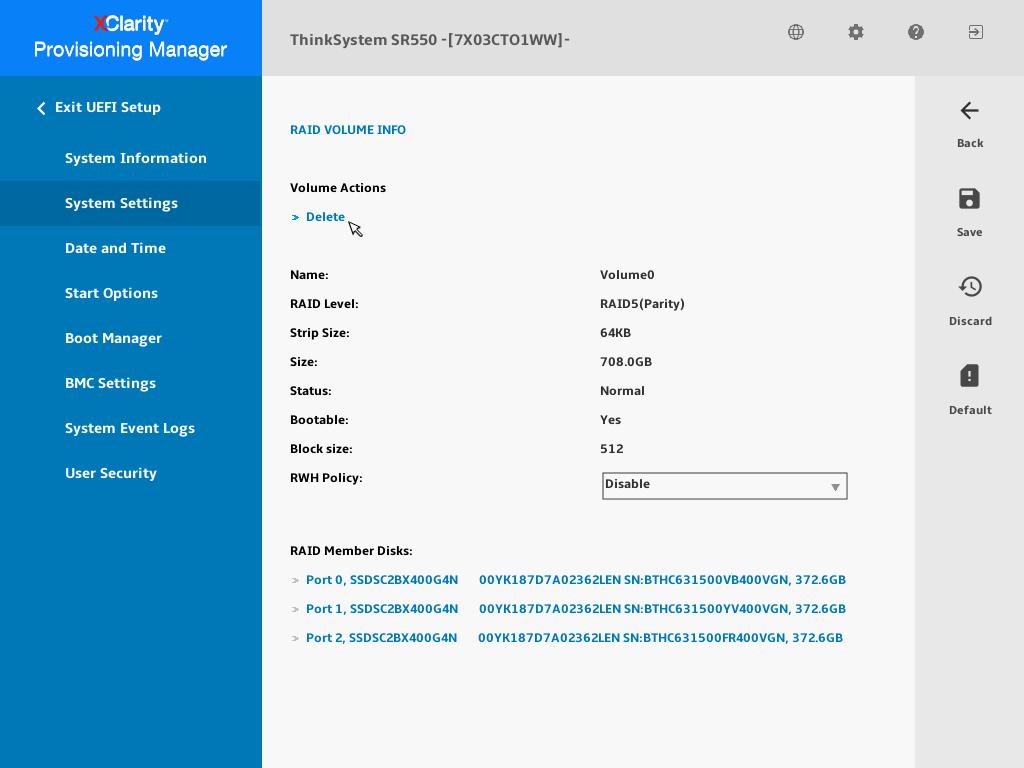Click the Default settings icon
This screenshot has width=1024, height=768.
(970, 376)
